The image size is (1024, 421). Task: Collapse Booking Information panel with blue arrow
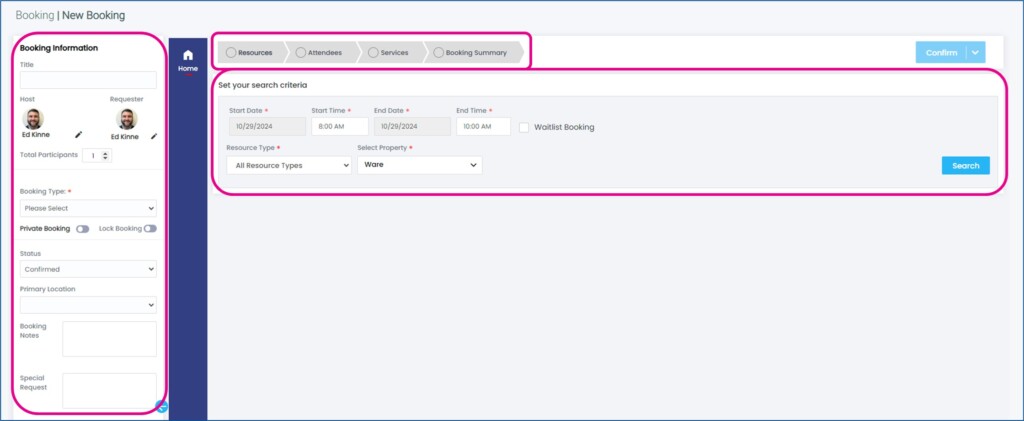pos(163,407)
